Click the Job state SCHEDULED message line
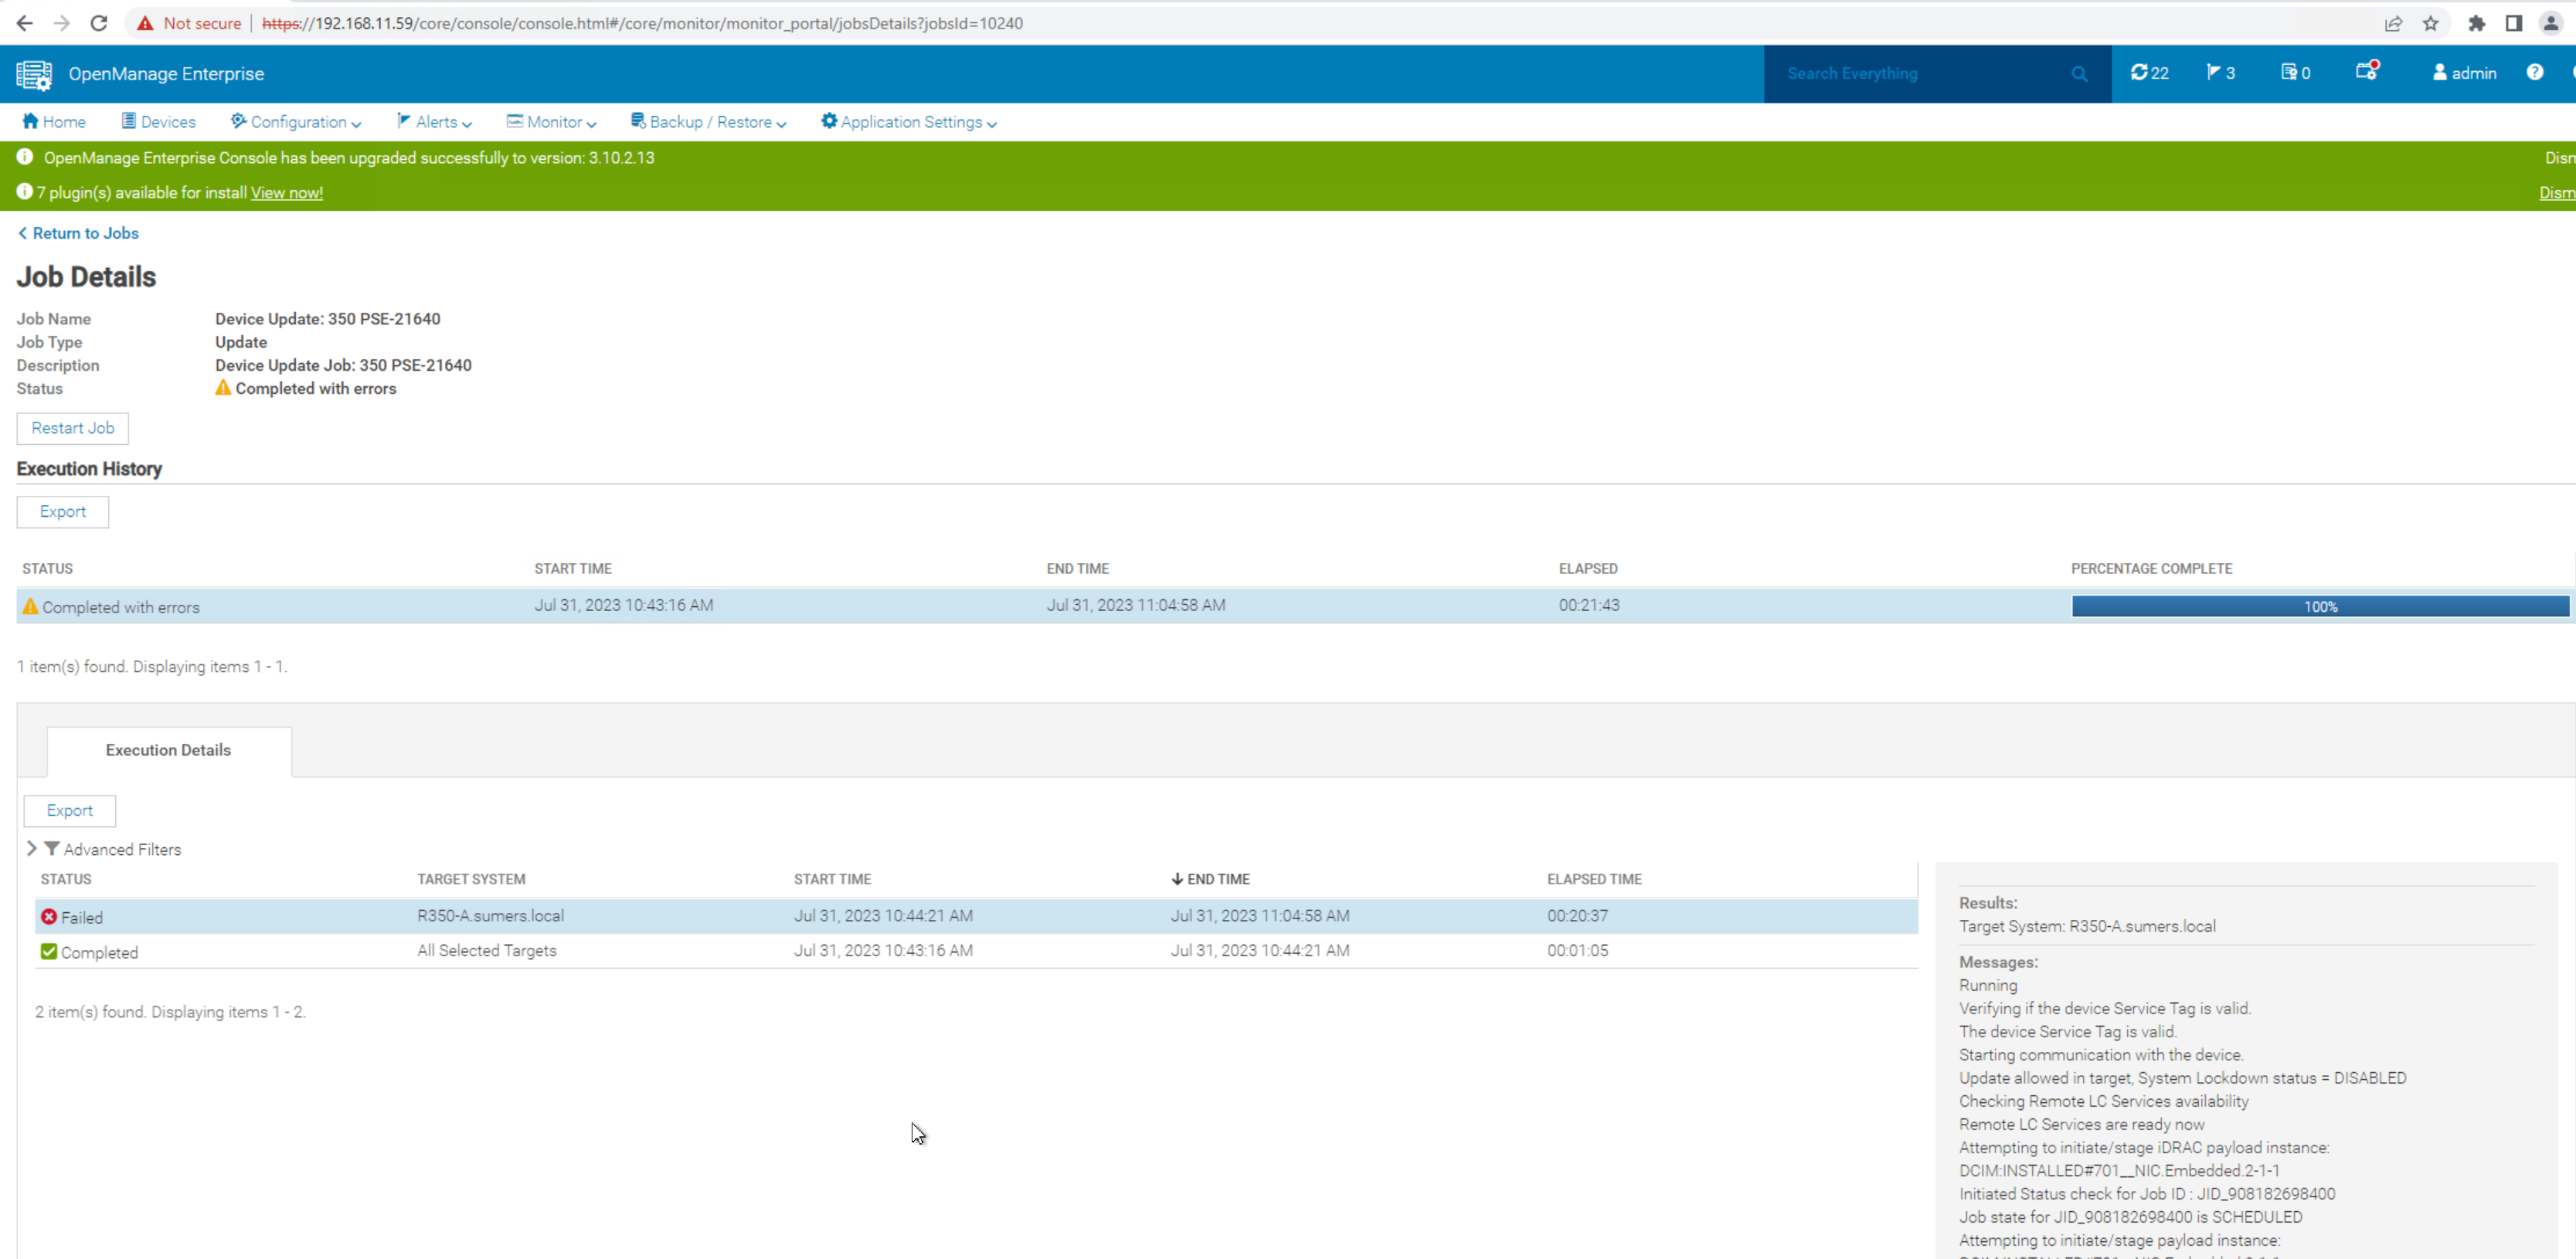Image resolution: width=2576 pixels, height=1259 pixels. coord(2130,1217)
